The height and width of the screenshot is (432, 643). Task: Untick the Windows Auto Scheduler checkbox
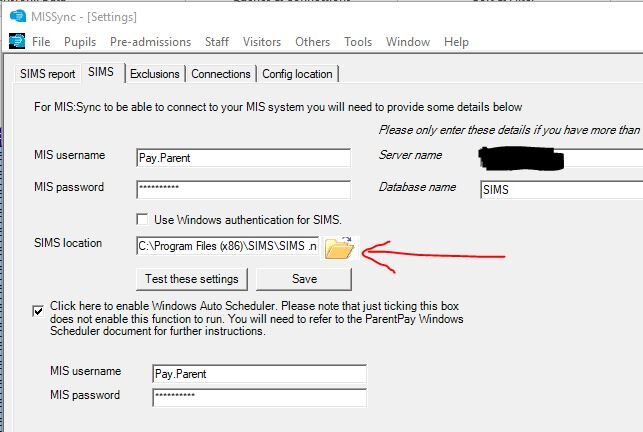[x=38, y=311]
